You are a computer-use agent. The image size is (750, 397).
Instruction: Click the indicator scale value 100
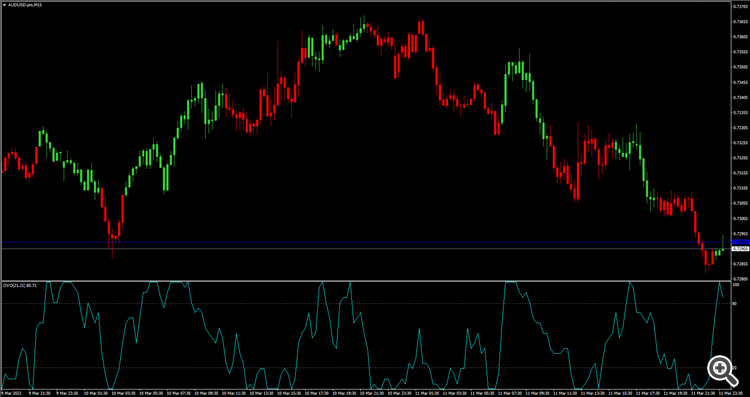tap(736, 285)
